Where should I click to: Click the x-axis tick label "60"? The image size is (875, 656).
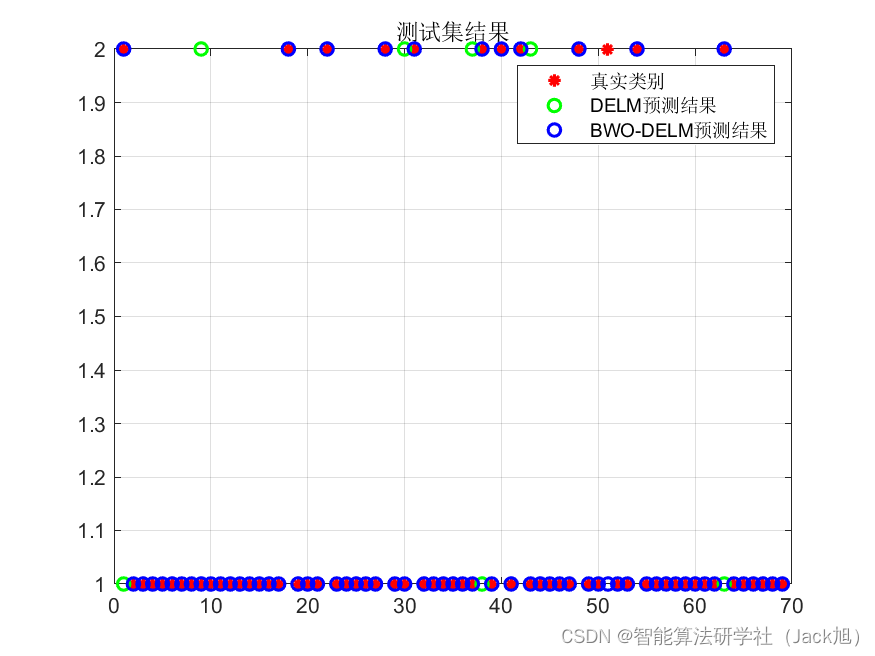click(695, 606)
